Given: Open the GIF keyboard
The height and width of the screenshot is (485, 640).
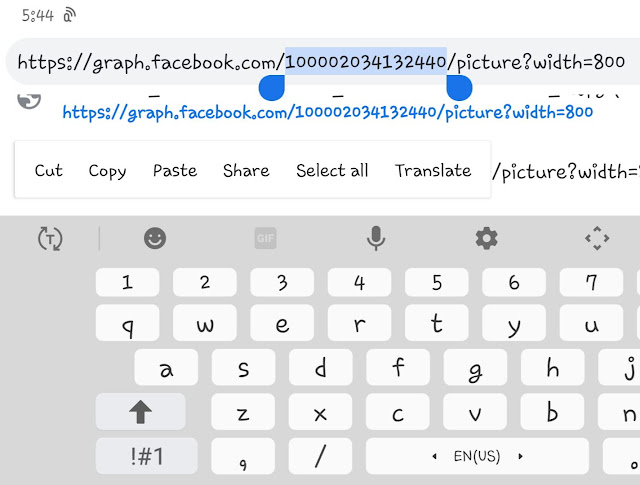Looking at the screenshot, I should tap(265, 238).
